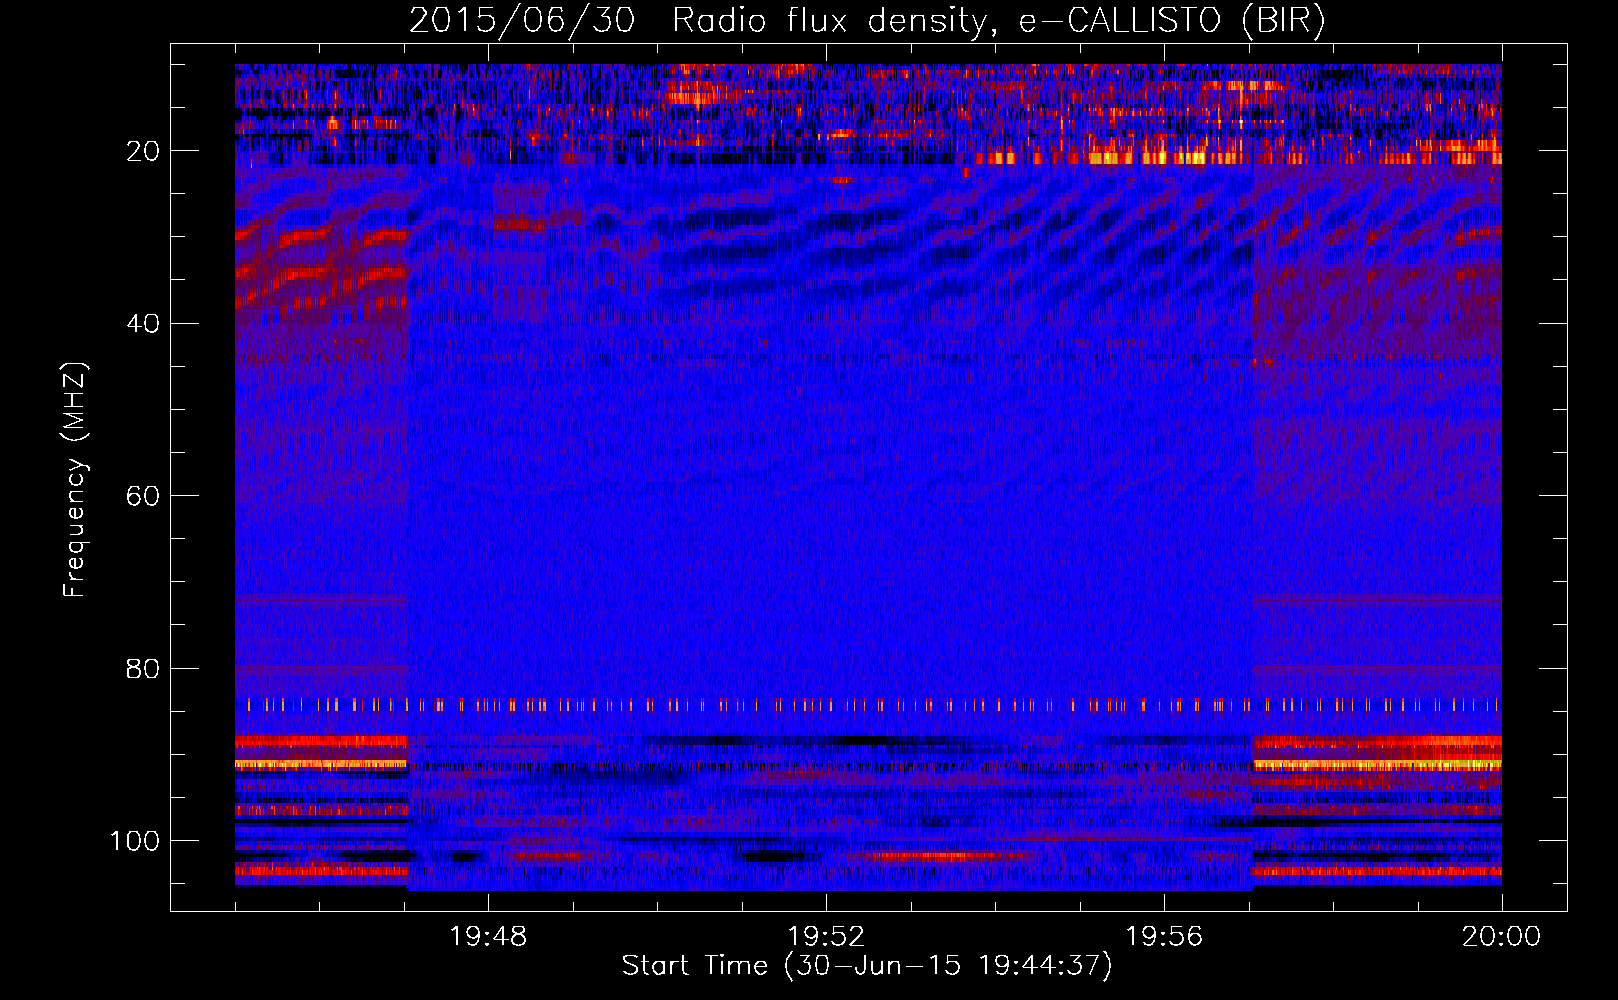Click the 100 frequency tick label
This screenshot has height=1000, width=1618.
[135, 841]
